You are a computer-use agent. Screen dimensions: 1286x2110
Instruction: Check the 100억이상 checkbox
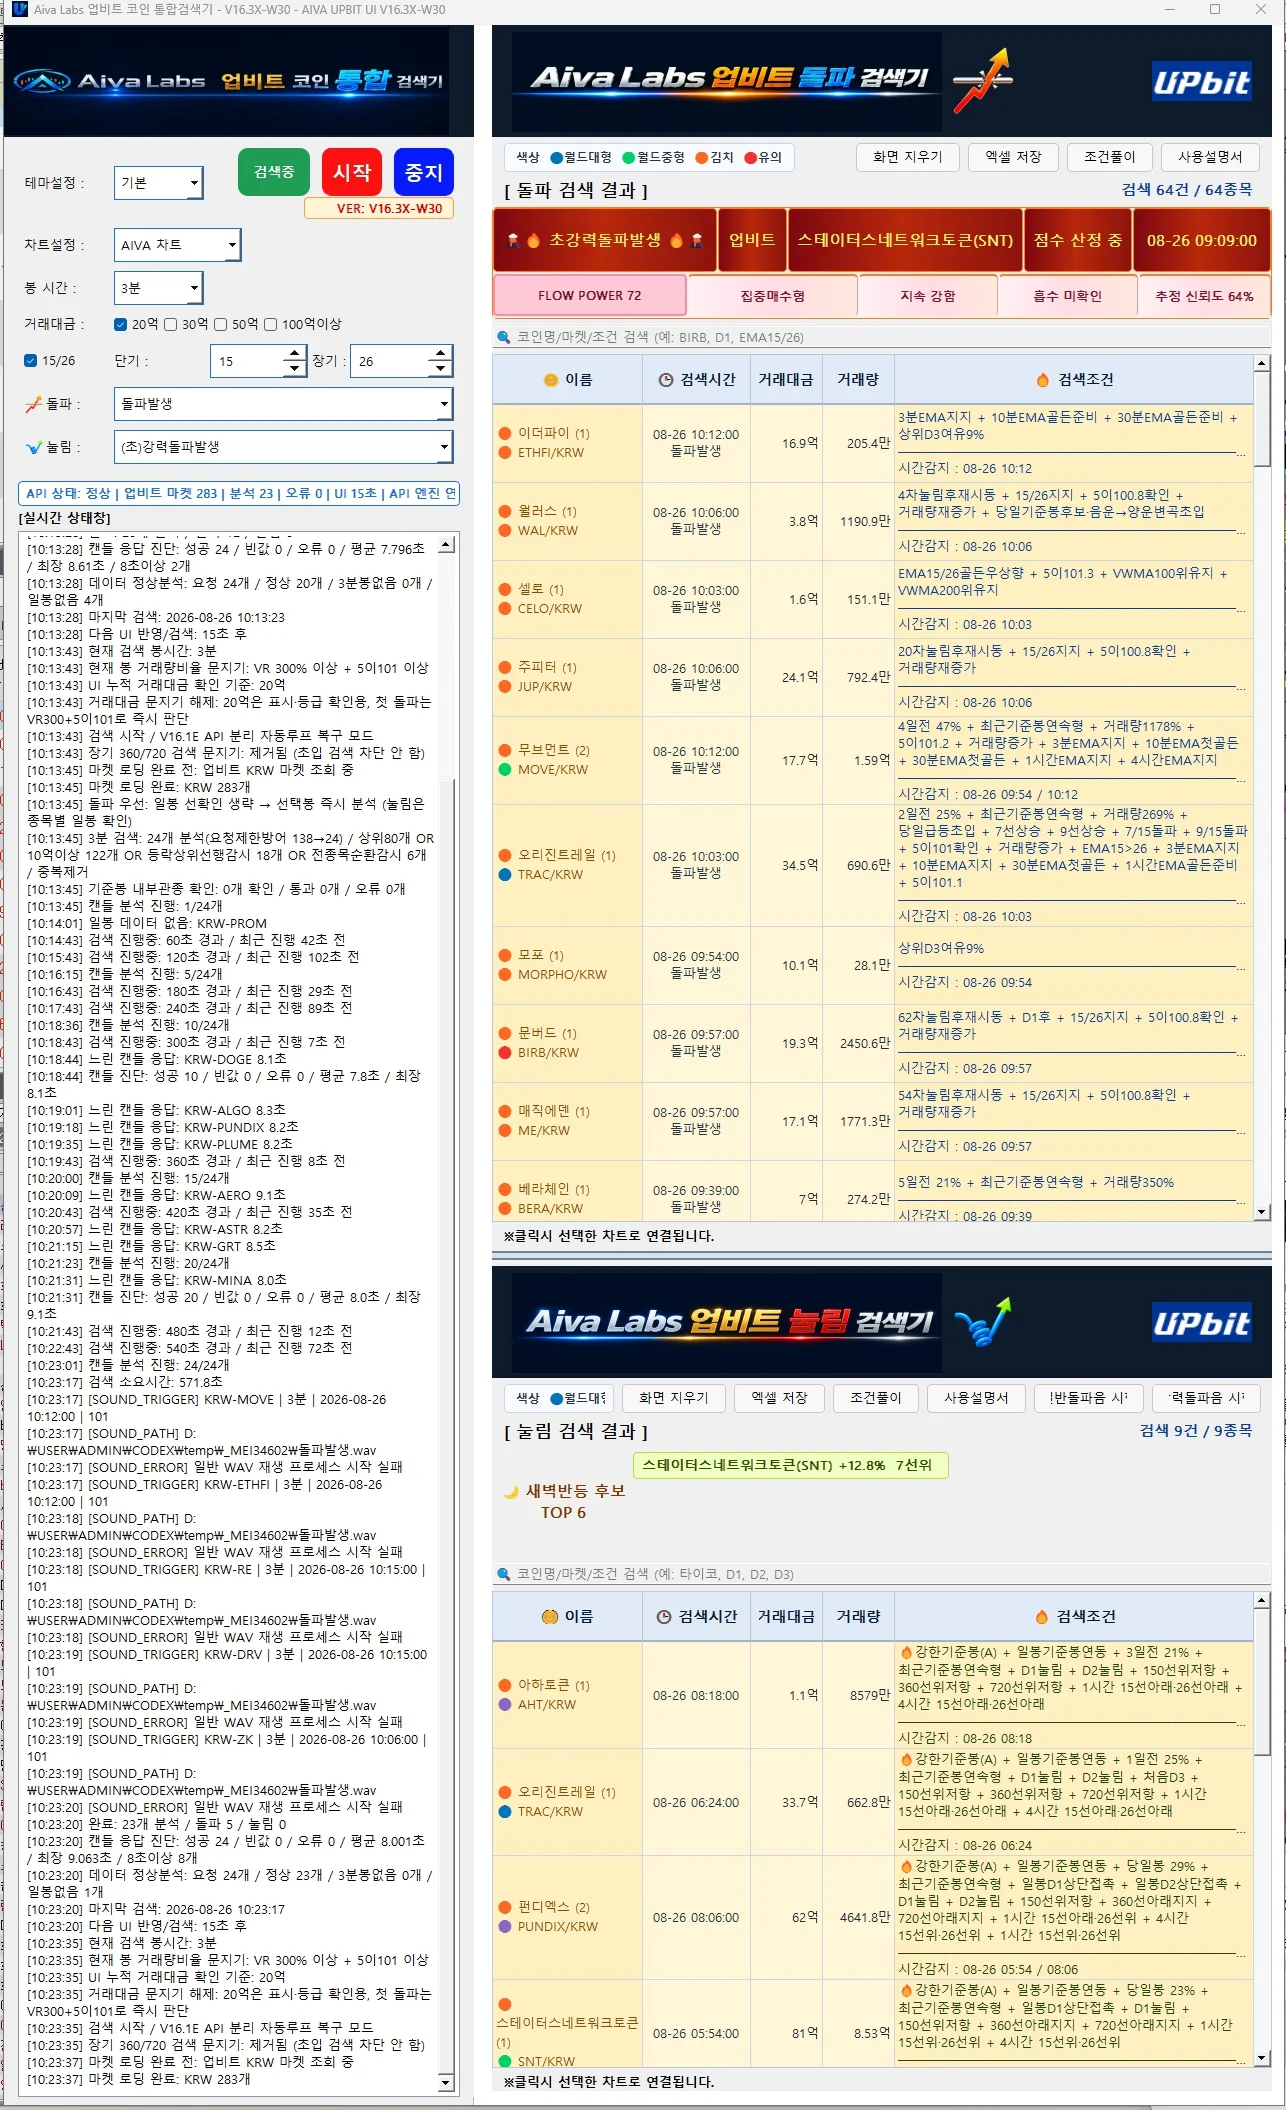[270, 324]
